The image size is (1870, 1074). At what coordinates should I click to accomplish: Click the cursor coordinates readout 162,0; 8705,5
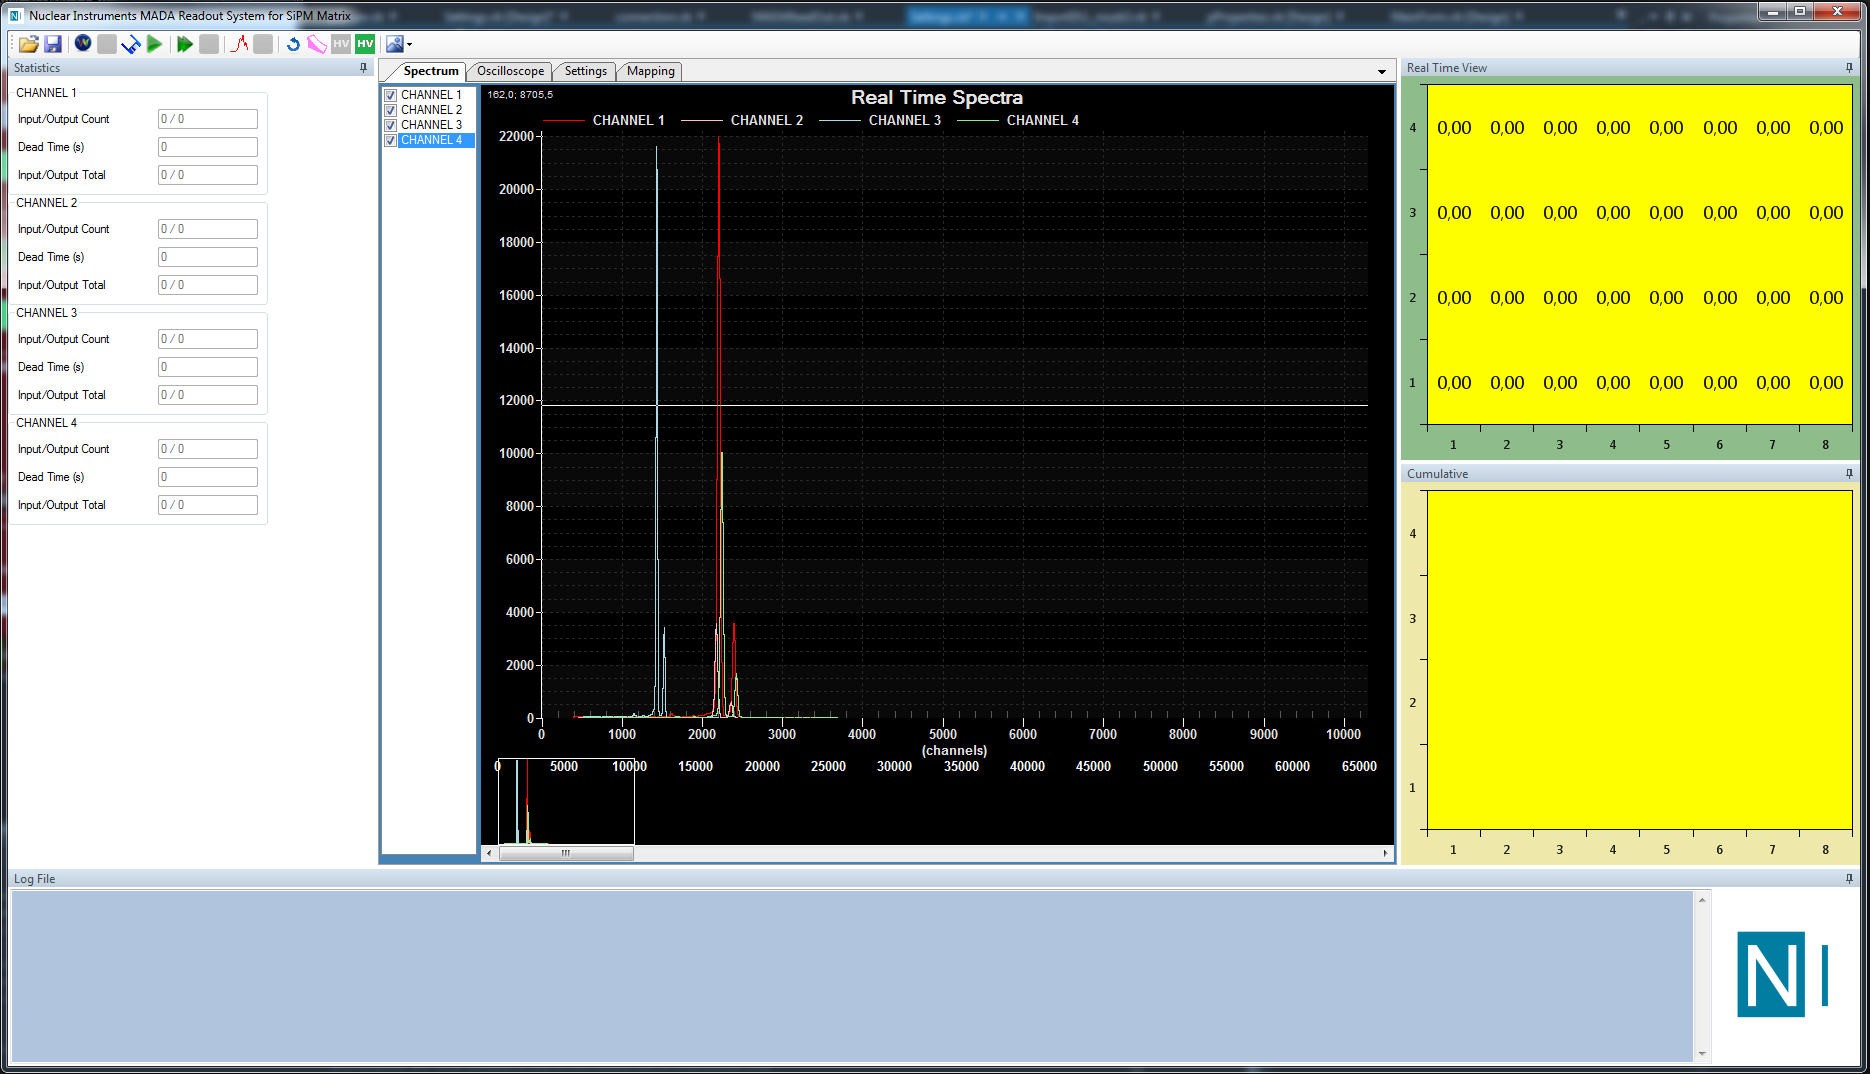[520, 95]
